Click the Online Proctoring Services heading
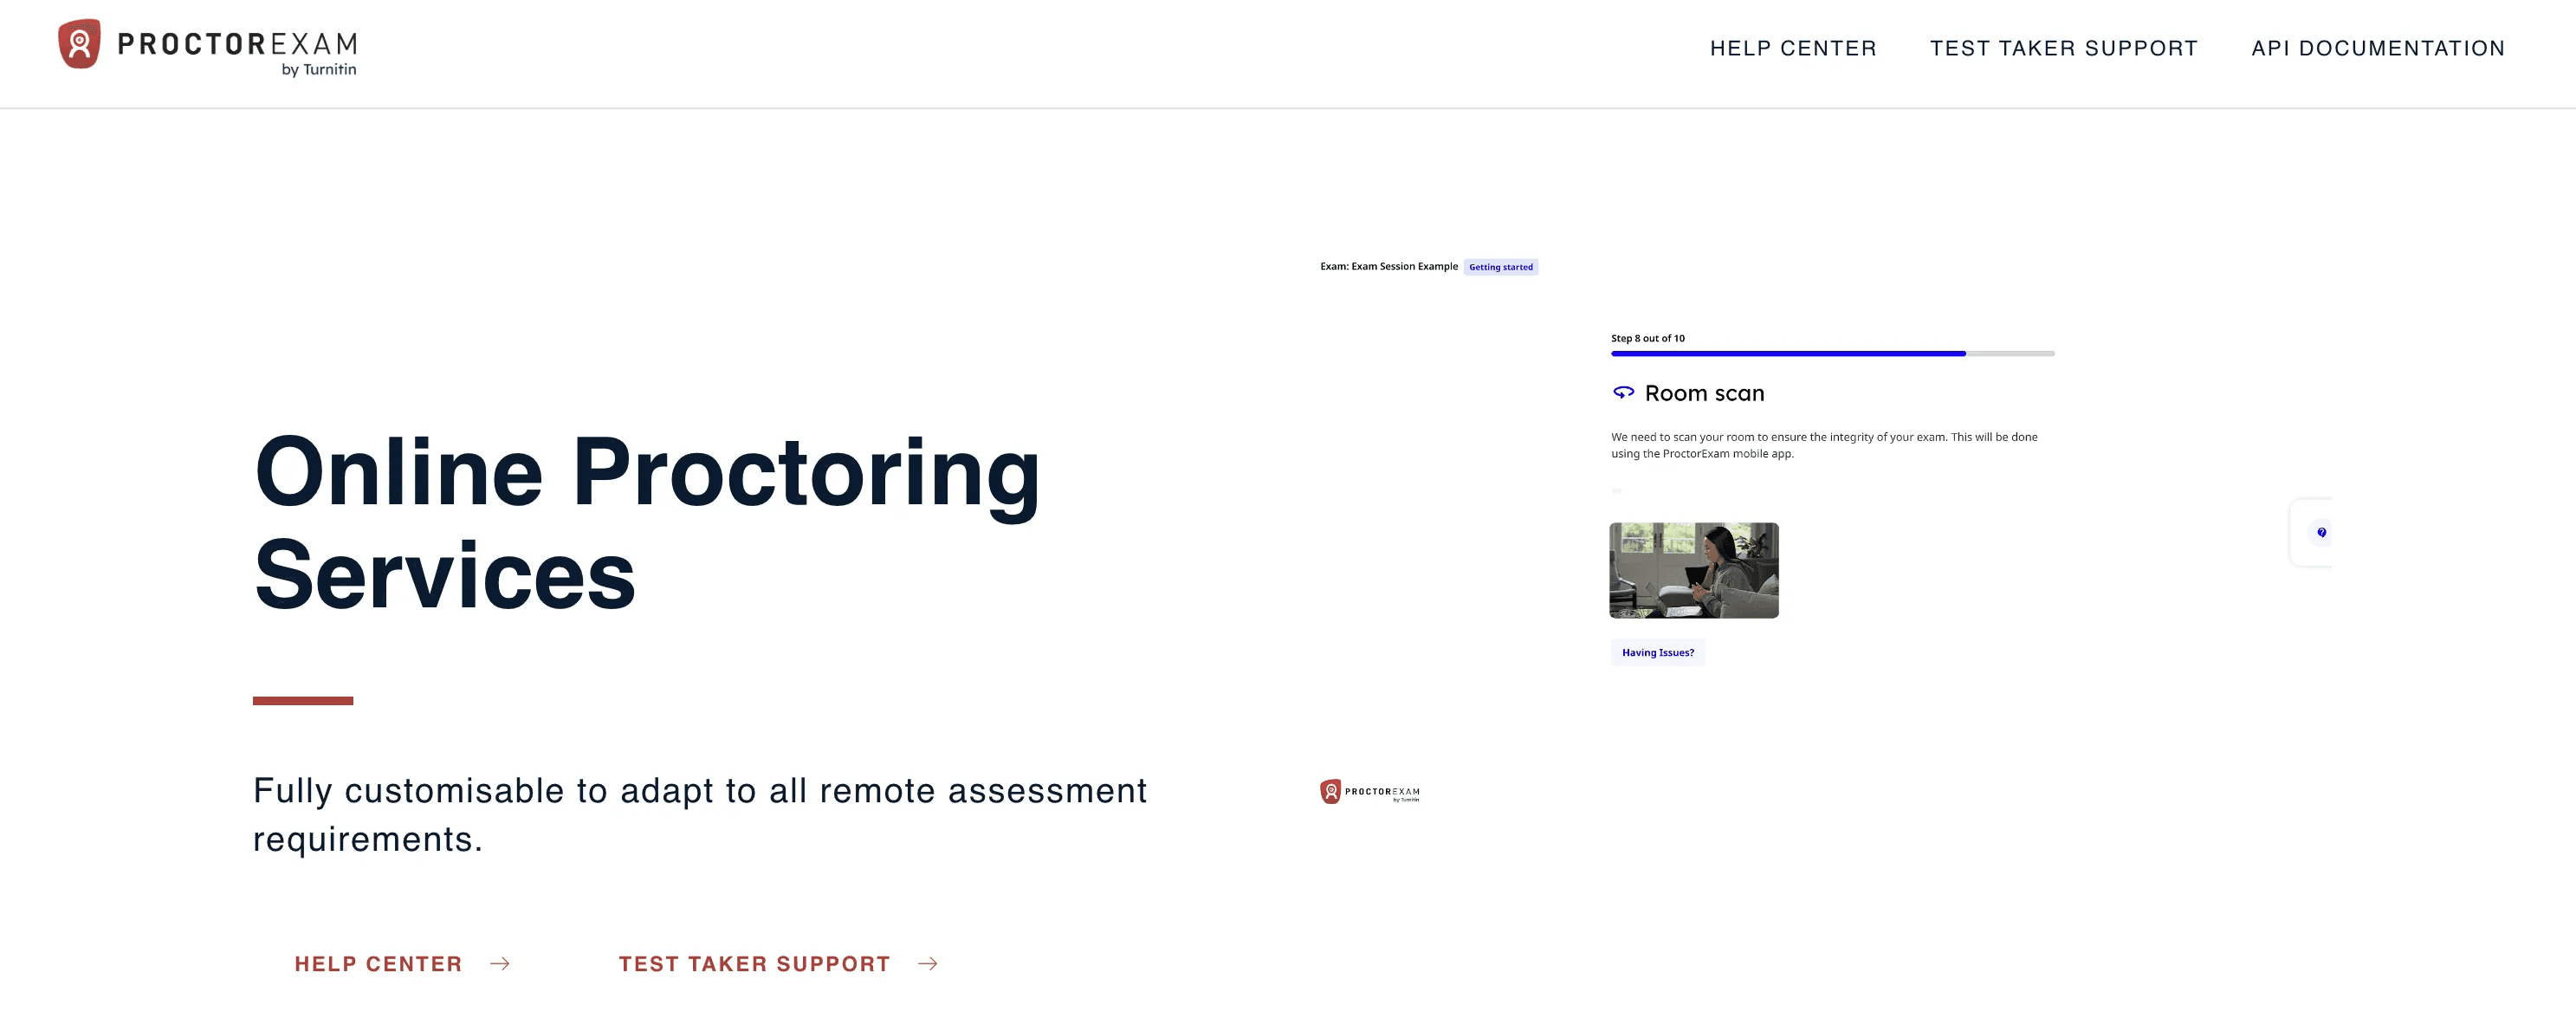The image size is (2576, 1031). point(647,521)
